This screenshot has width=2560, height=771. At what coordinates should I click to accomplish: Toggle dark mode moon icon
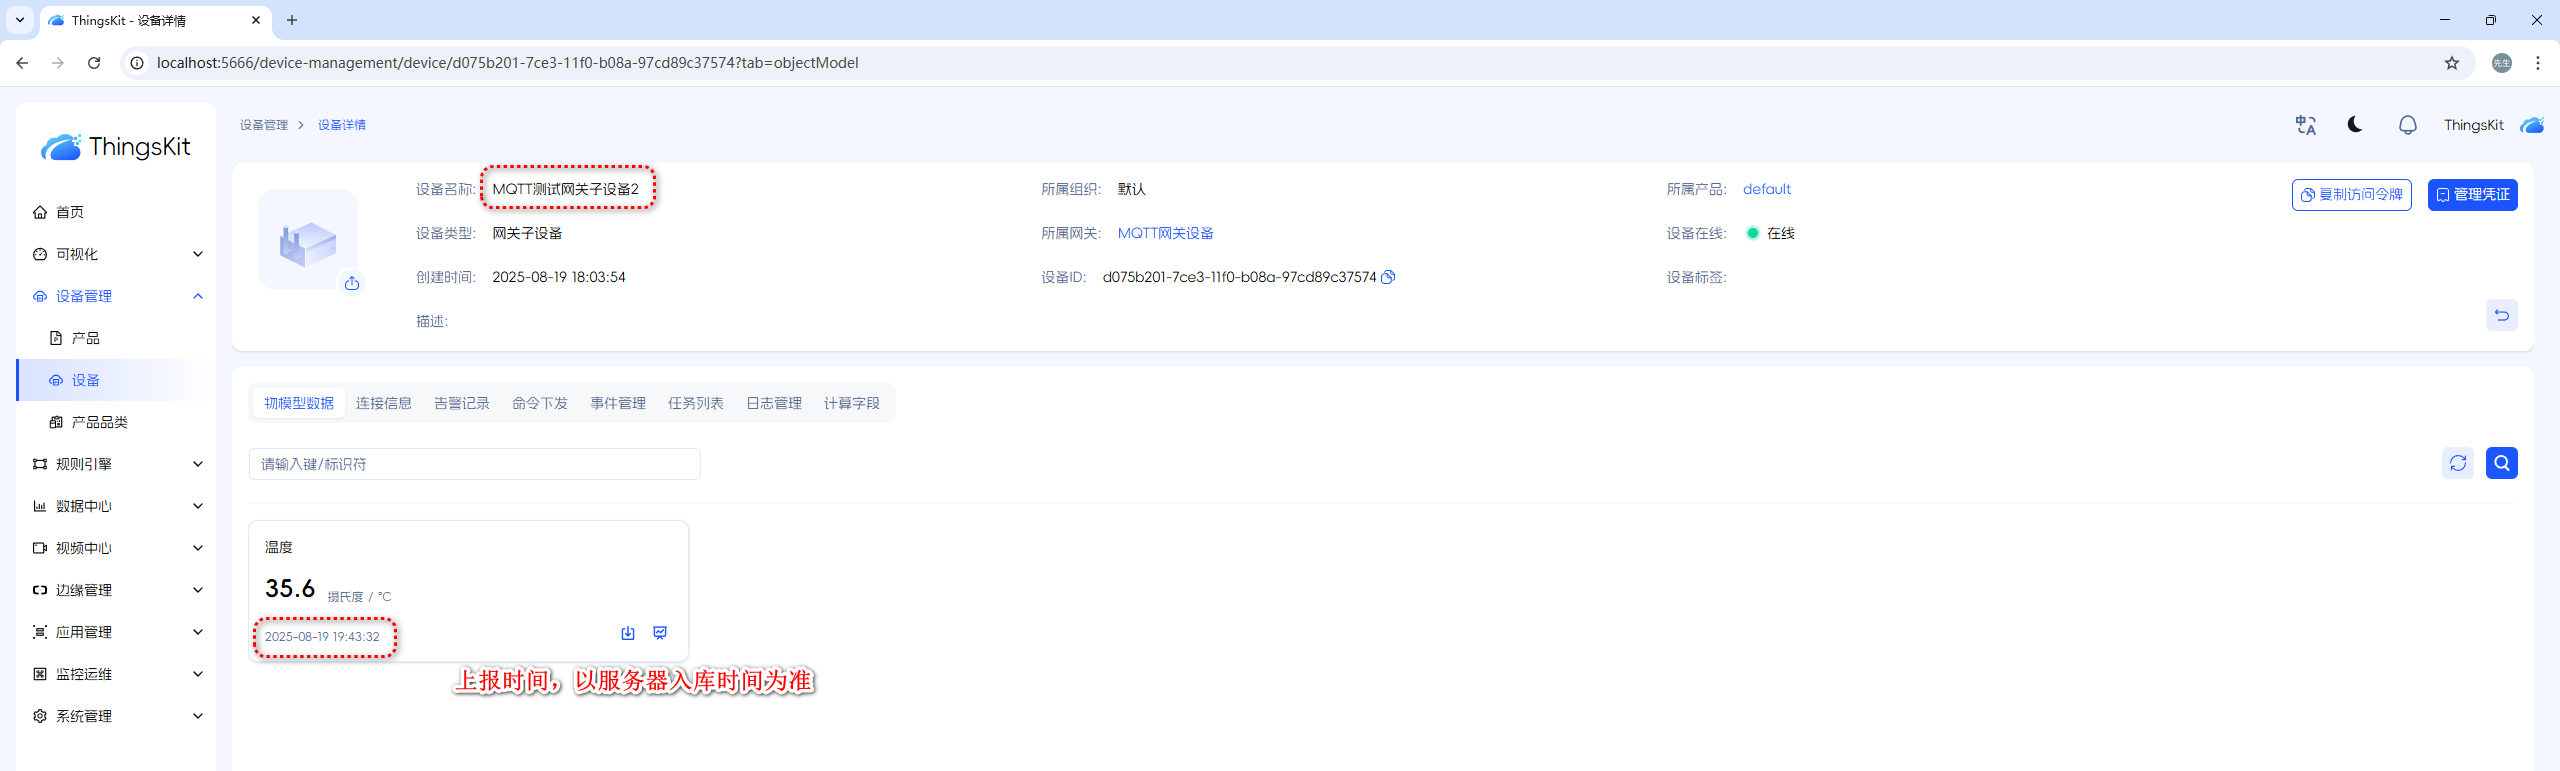2355,125
